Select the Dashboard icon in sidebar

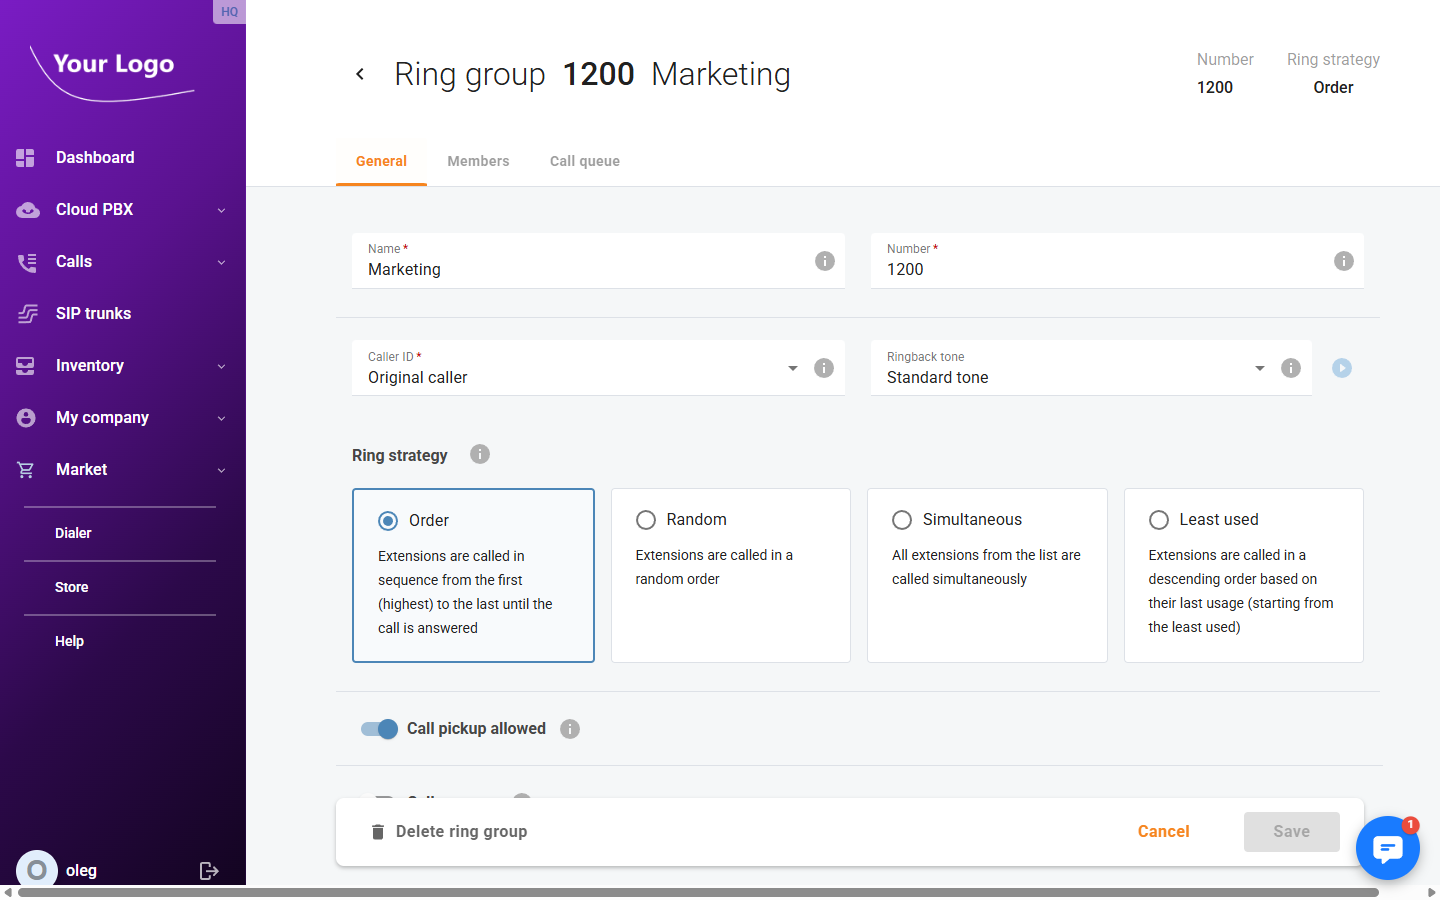point(25,157)
